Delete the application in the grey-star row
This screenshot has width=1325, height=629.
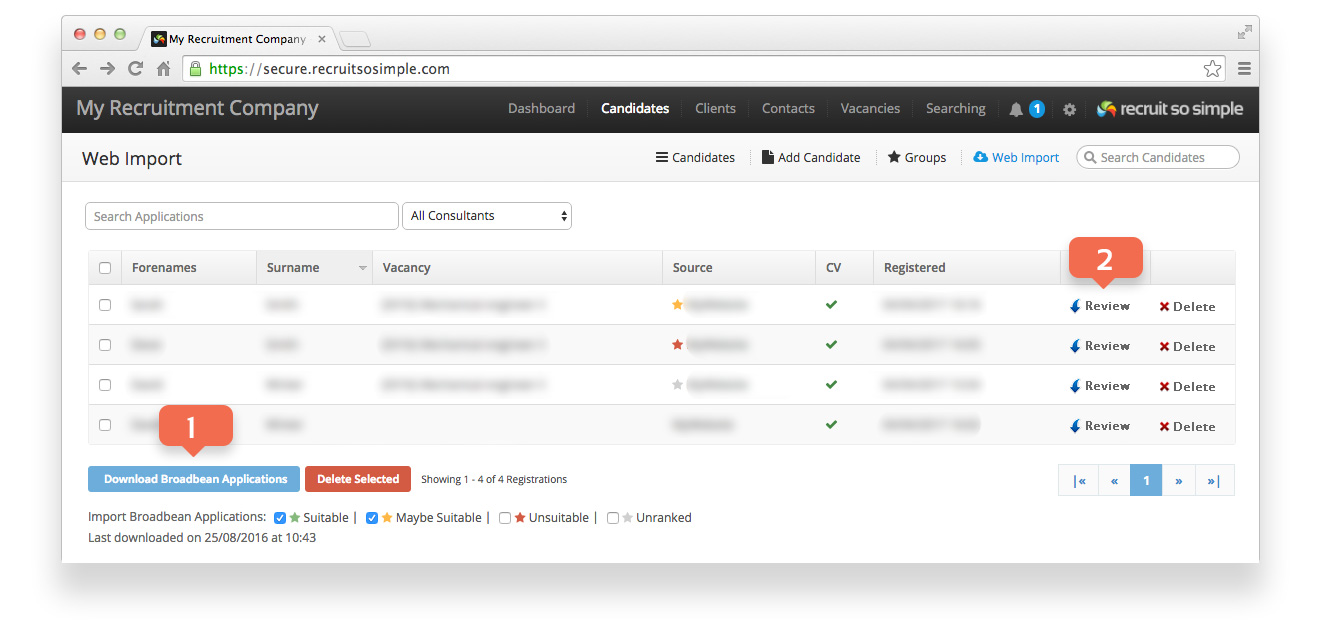1187,387
